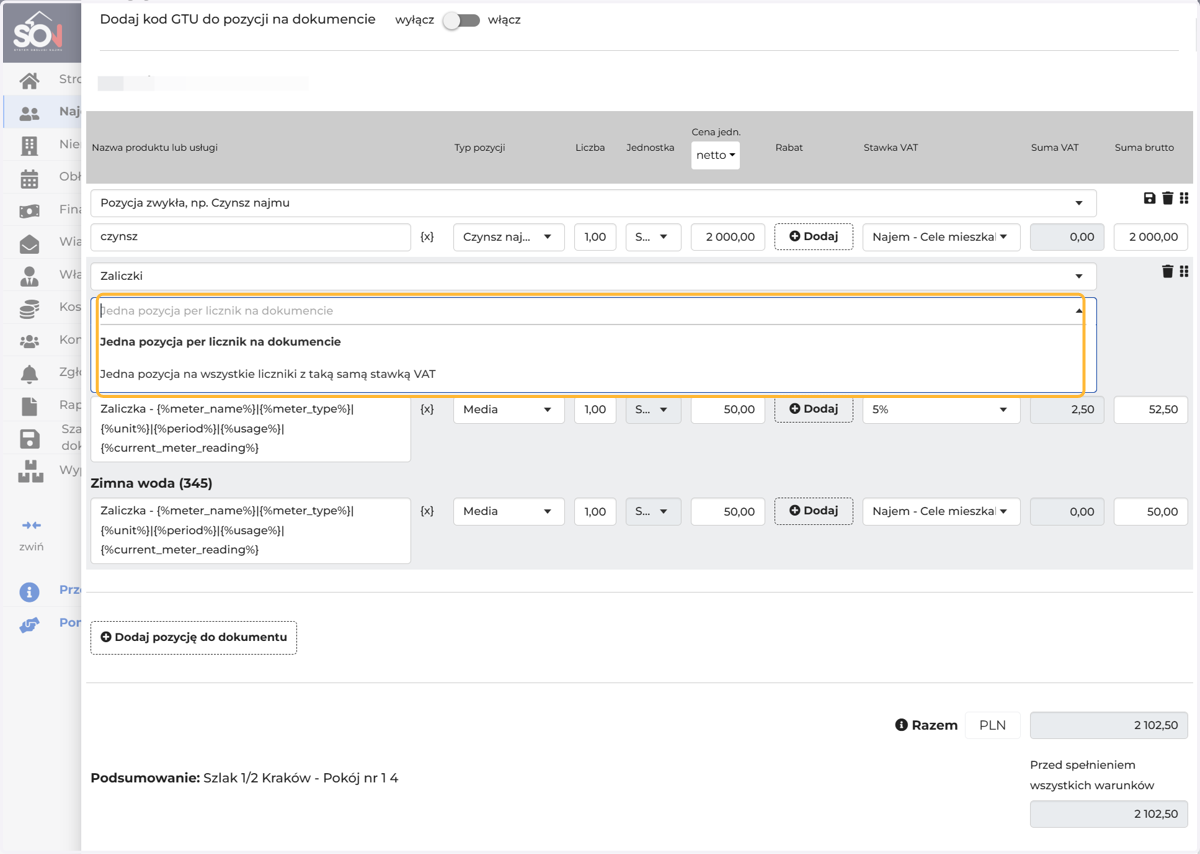Click the PLN currency box

[993, 725]
